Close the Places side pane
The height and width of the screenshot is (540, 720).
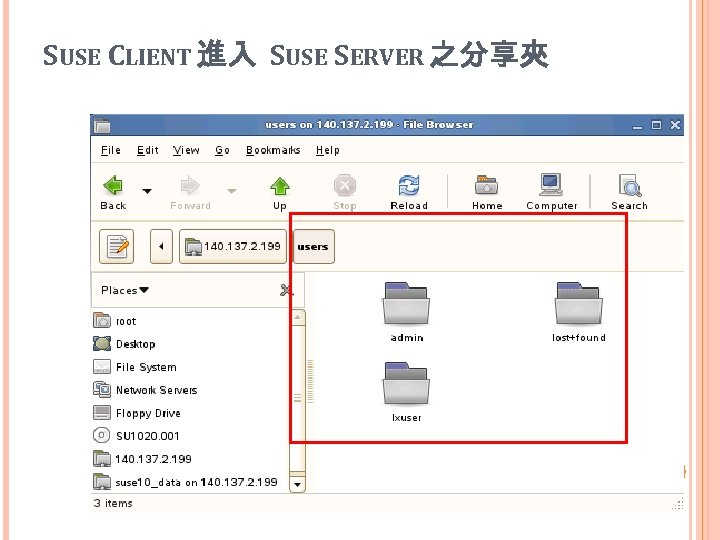point(286,290)
